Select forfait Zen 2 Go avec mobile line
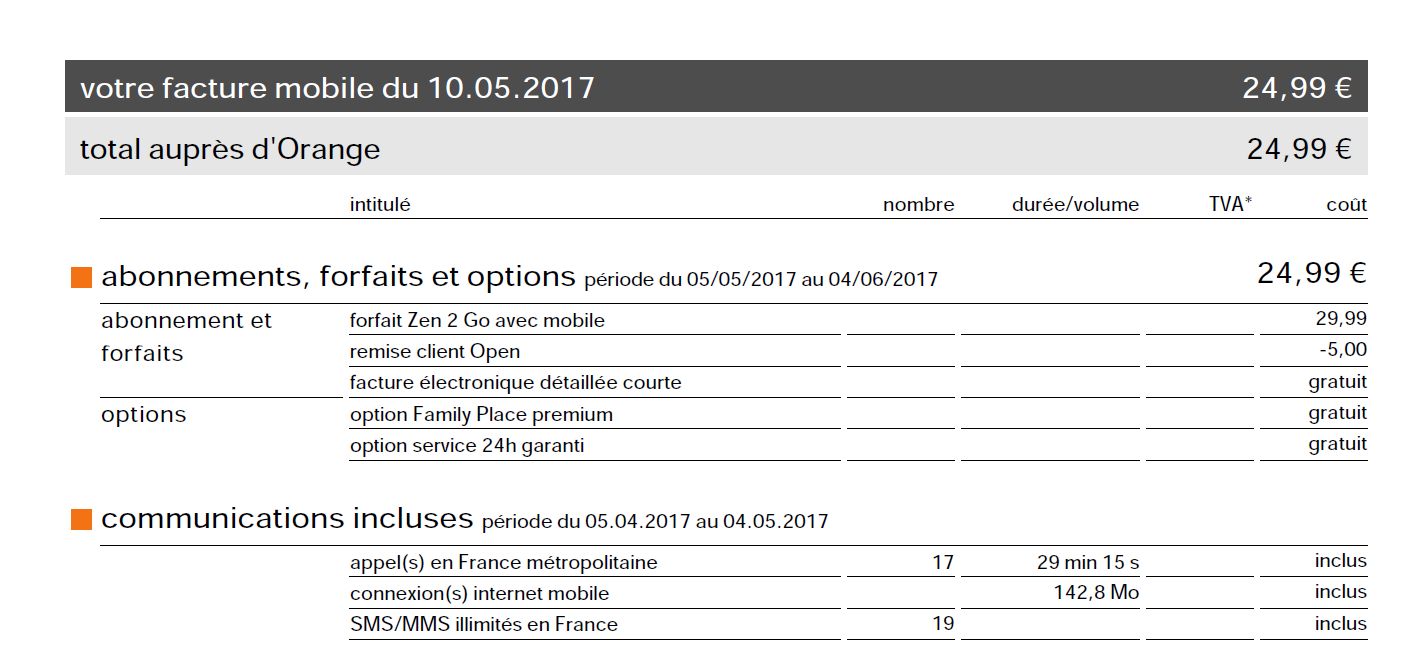Image resolution: width=1405 pixels, height=671 pixels. click(x=477, y=321)
